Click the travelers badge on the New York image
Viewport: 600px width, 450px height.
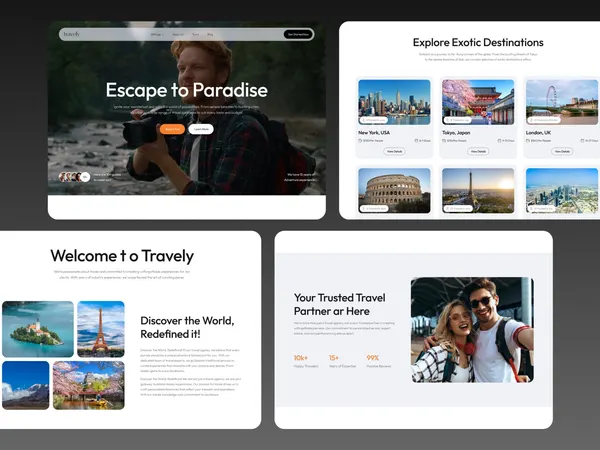click(374, 120)
